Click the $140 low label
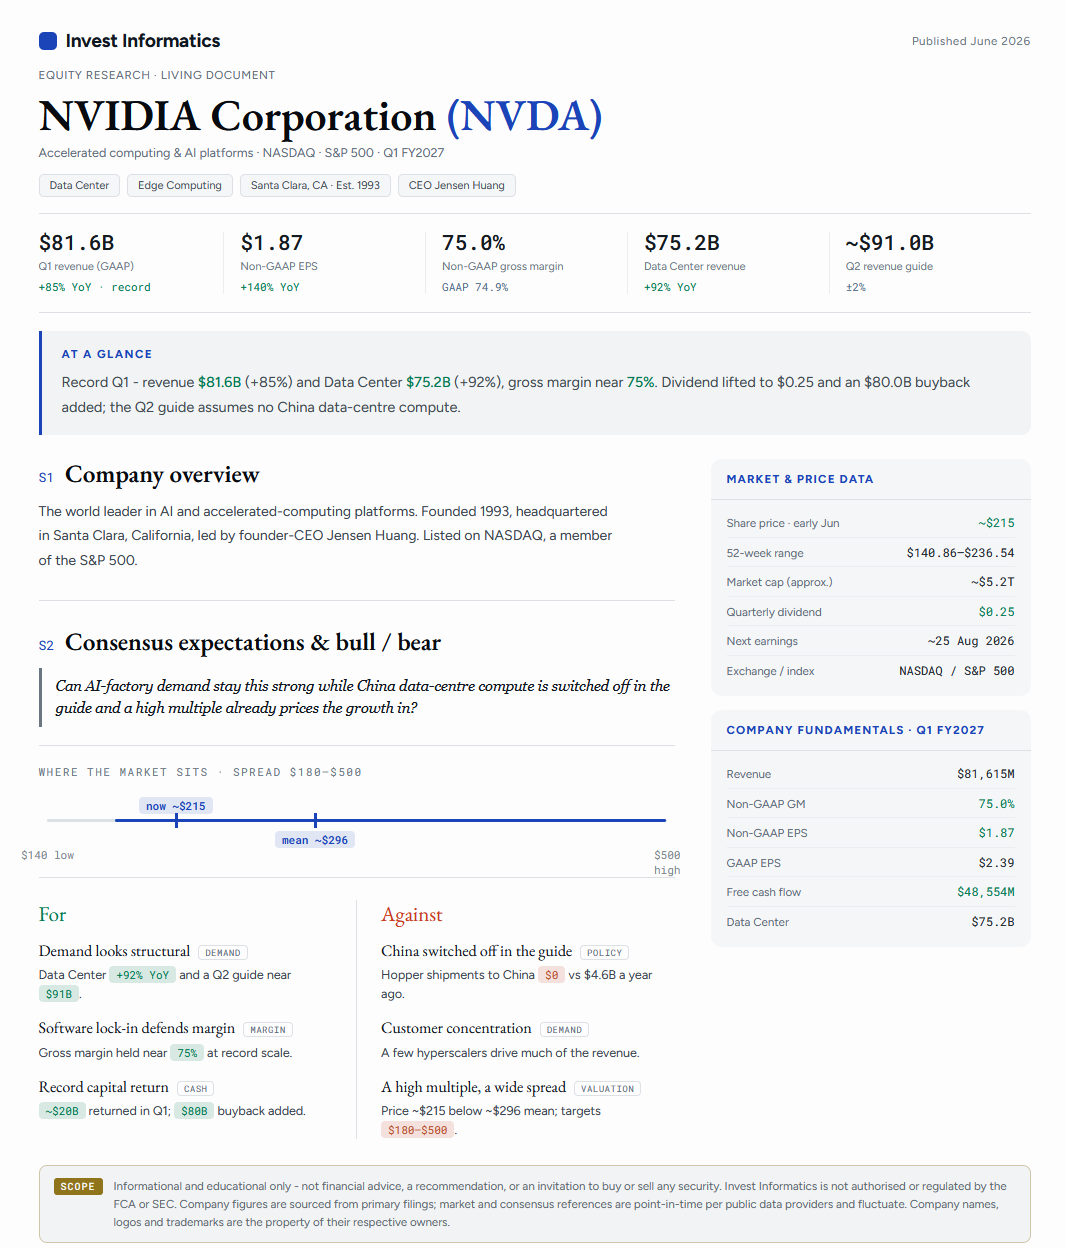 (48, 855)
